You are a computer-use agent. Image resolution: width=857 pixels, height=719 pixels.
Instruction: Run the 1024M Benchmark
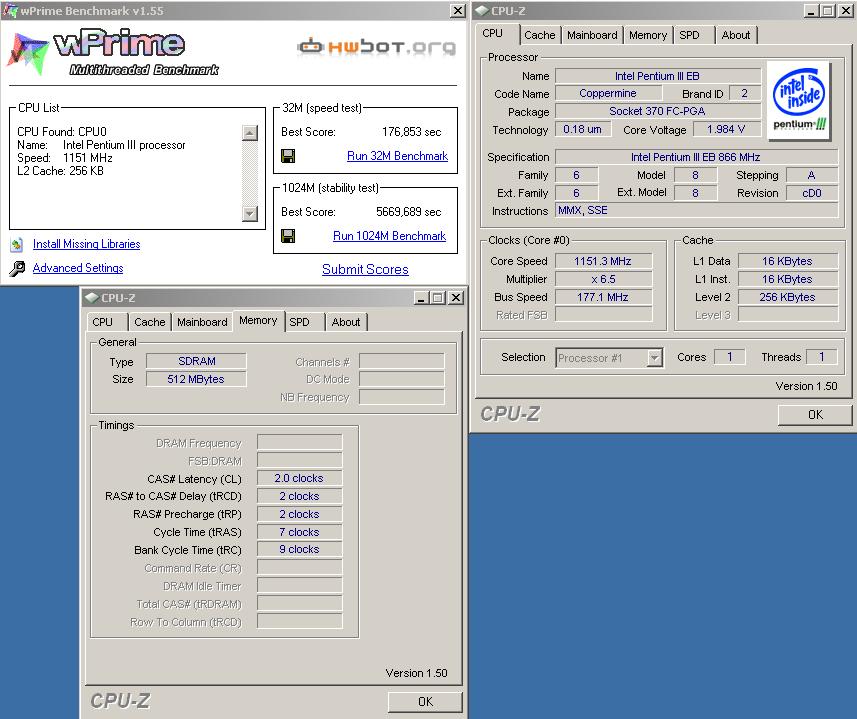point(389,235)
